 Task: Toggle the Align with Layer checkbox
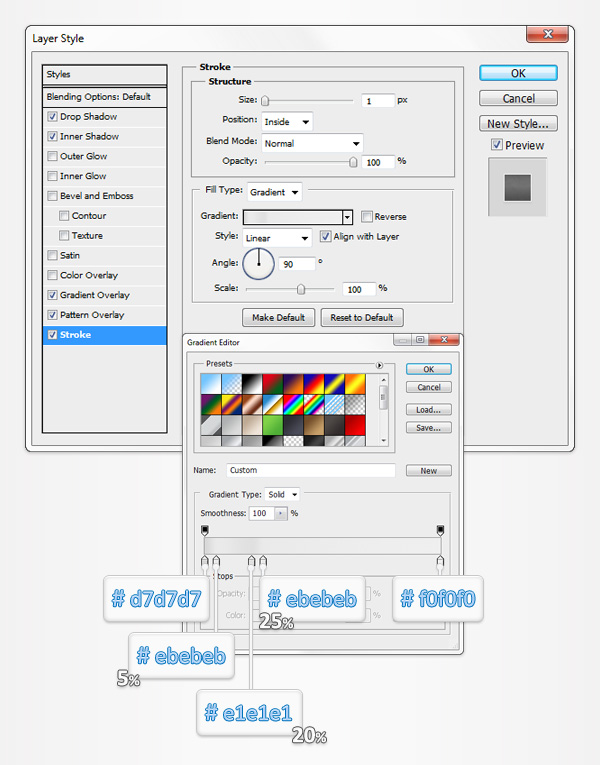point(325,237)
